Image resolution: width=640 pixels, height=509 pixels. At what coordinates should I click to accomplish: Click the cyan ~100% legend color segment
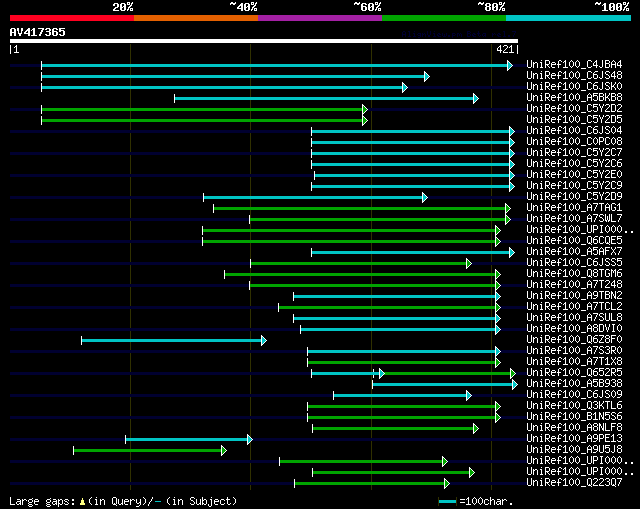pos(569,18)
